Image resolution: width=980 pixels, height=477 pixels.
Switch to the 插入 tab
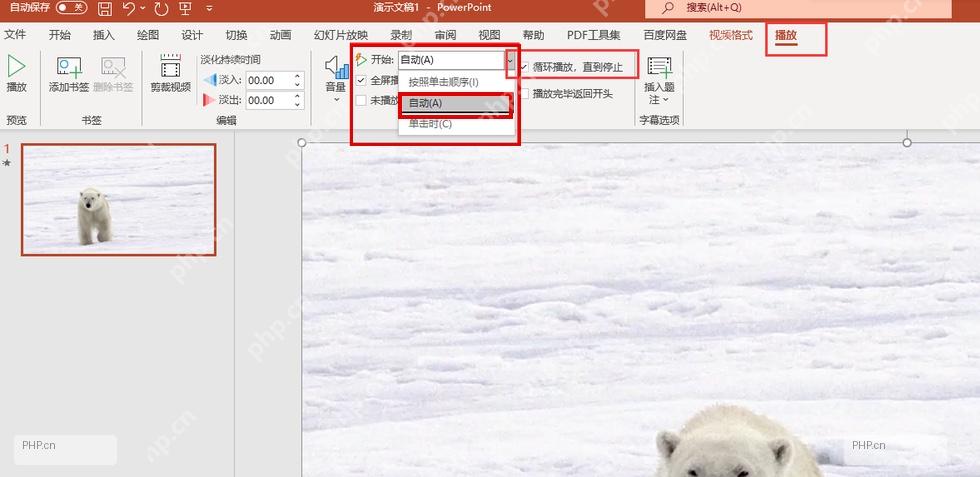(x=104, y=34)
